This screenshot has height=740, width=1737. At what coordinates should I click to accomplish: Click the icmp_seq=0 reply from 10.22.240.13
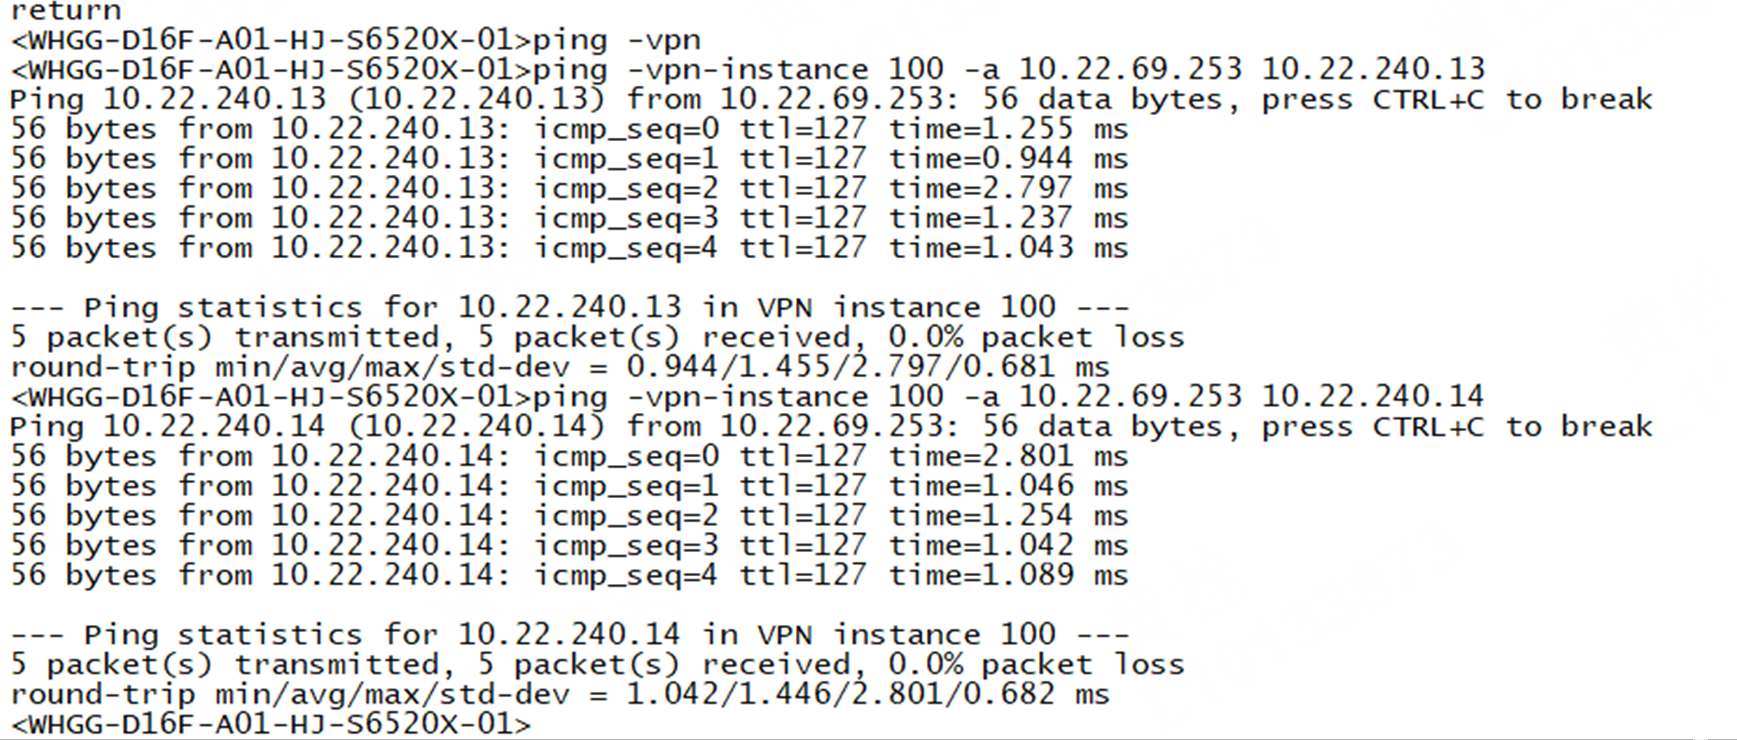569,130
